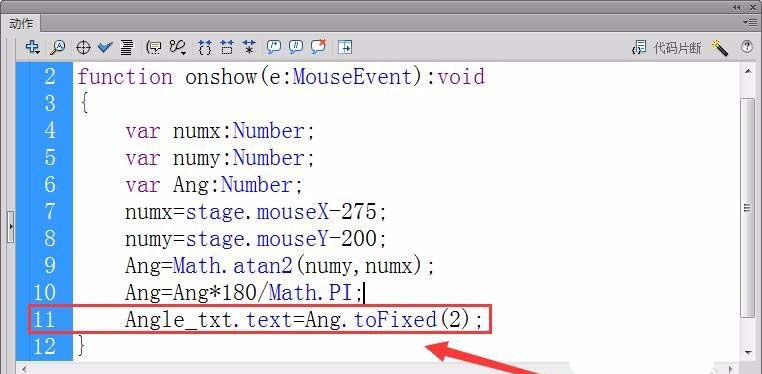
Task: Apply Auto format to the script
Action: (126, 47)
